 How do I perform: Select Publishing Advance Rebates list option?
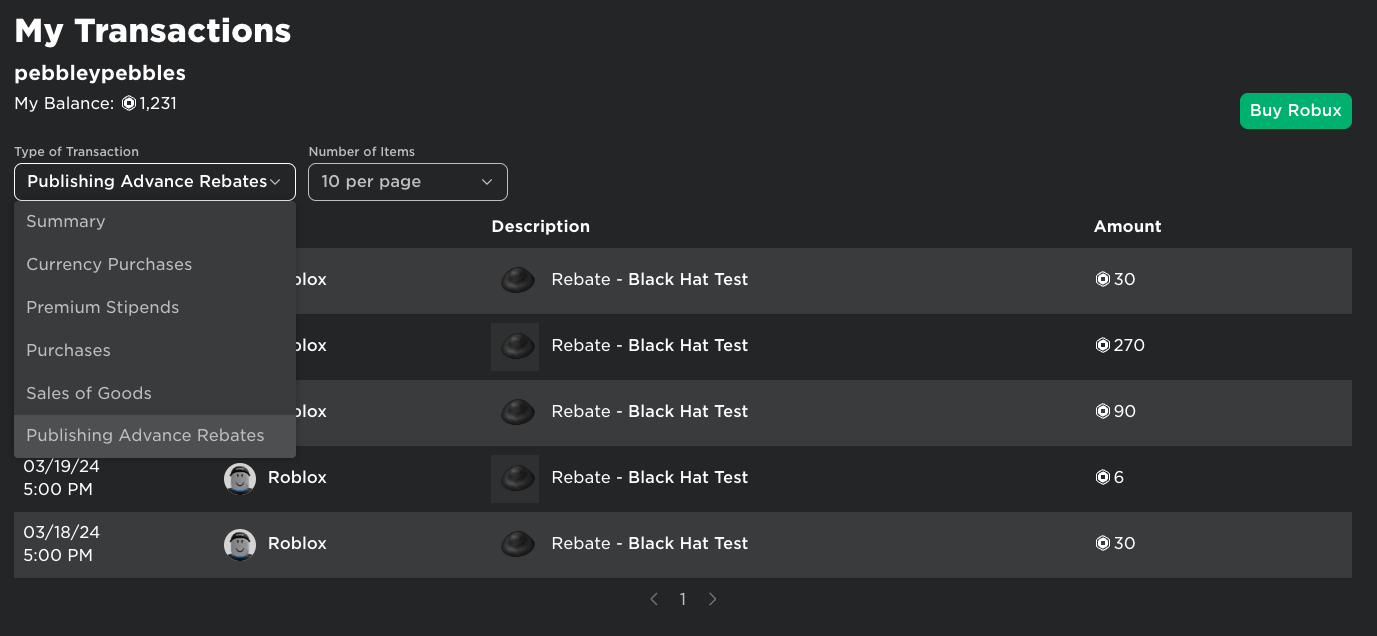point(145,436)
